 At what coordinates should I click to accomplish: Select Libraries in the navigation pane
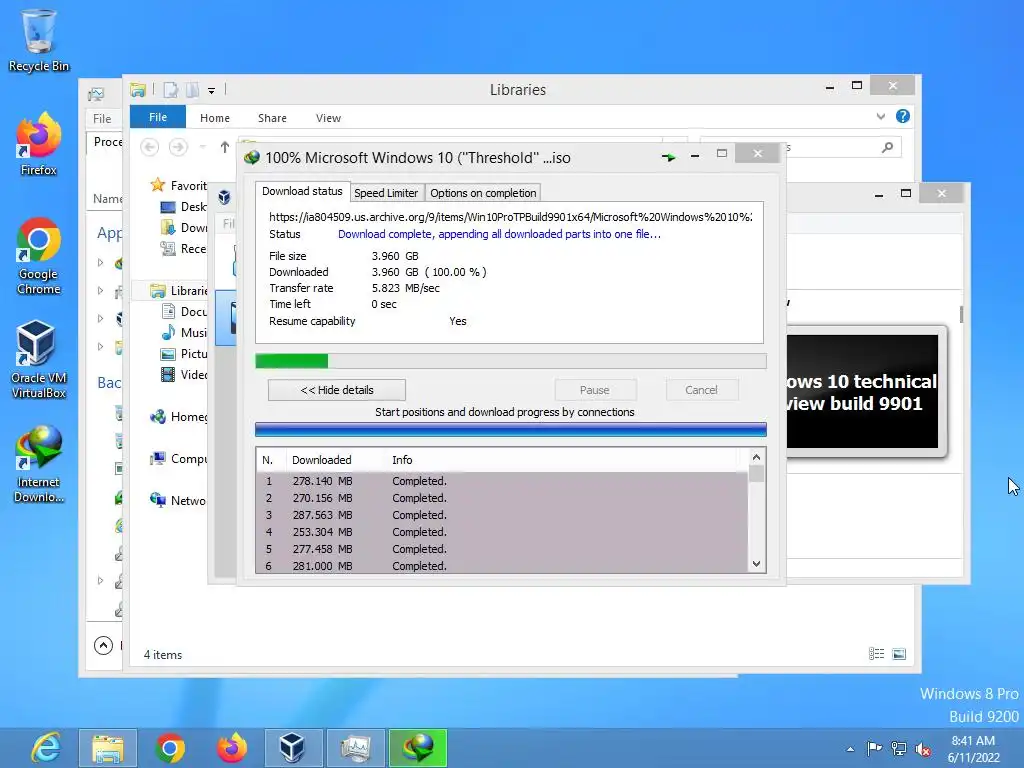point(178,291)
